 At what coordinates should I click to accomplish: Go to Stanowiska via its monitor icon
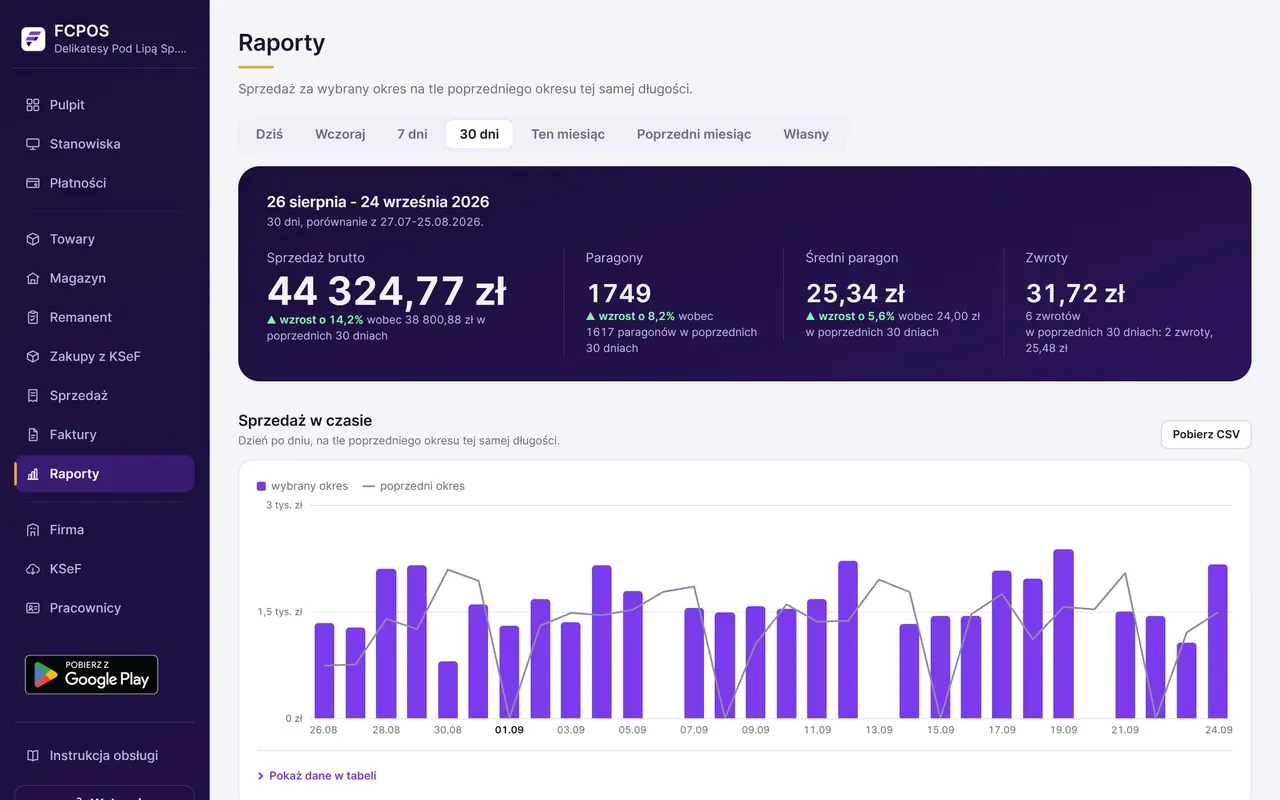pos(33,144)
